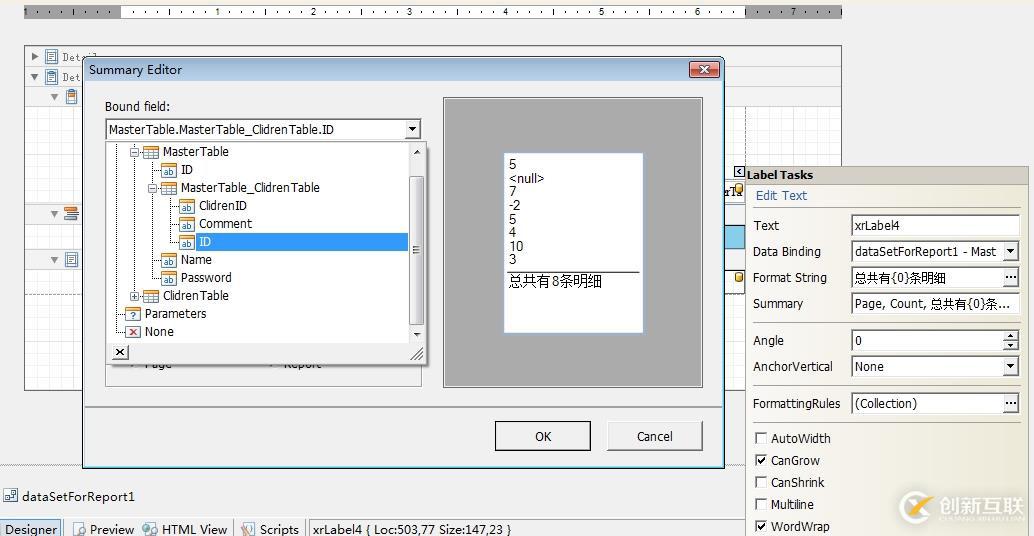Collapse the orange group band arrow
Screen dimensions: 1034x536
pos(55,214)
